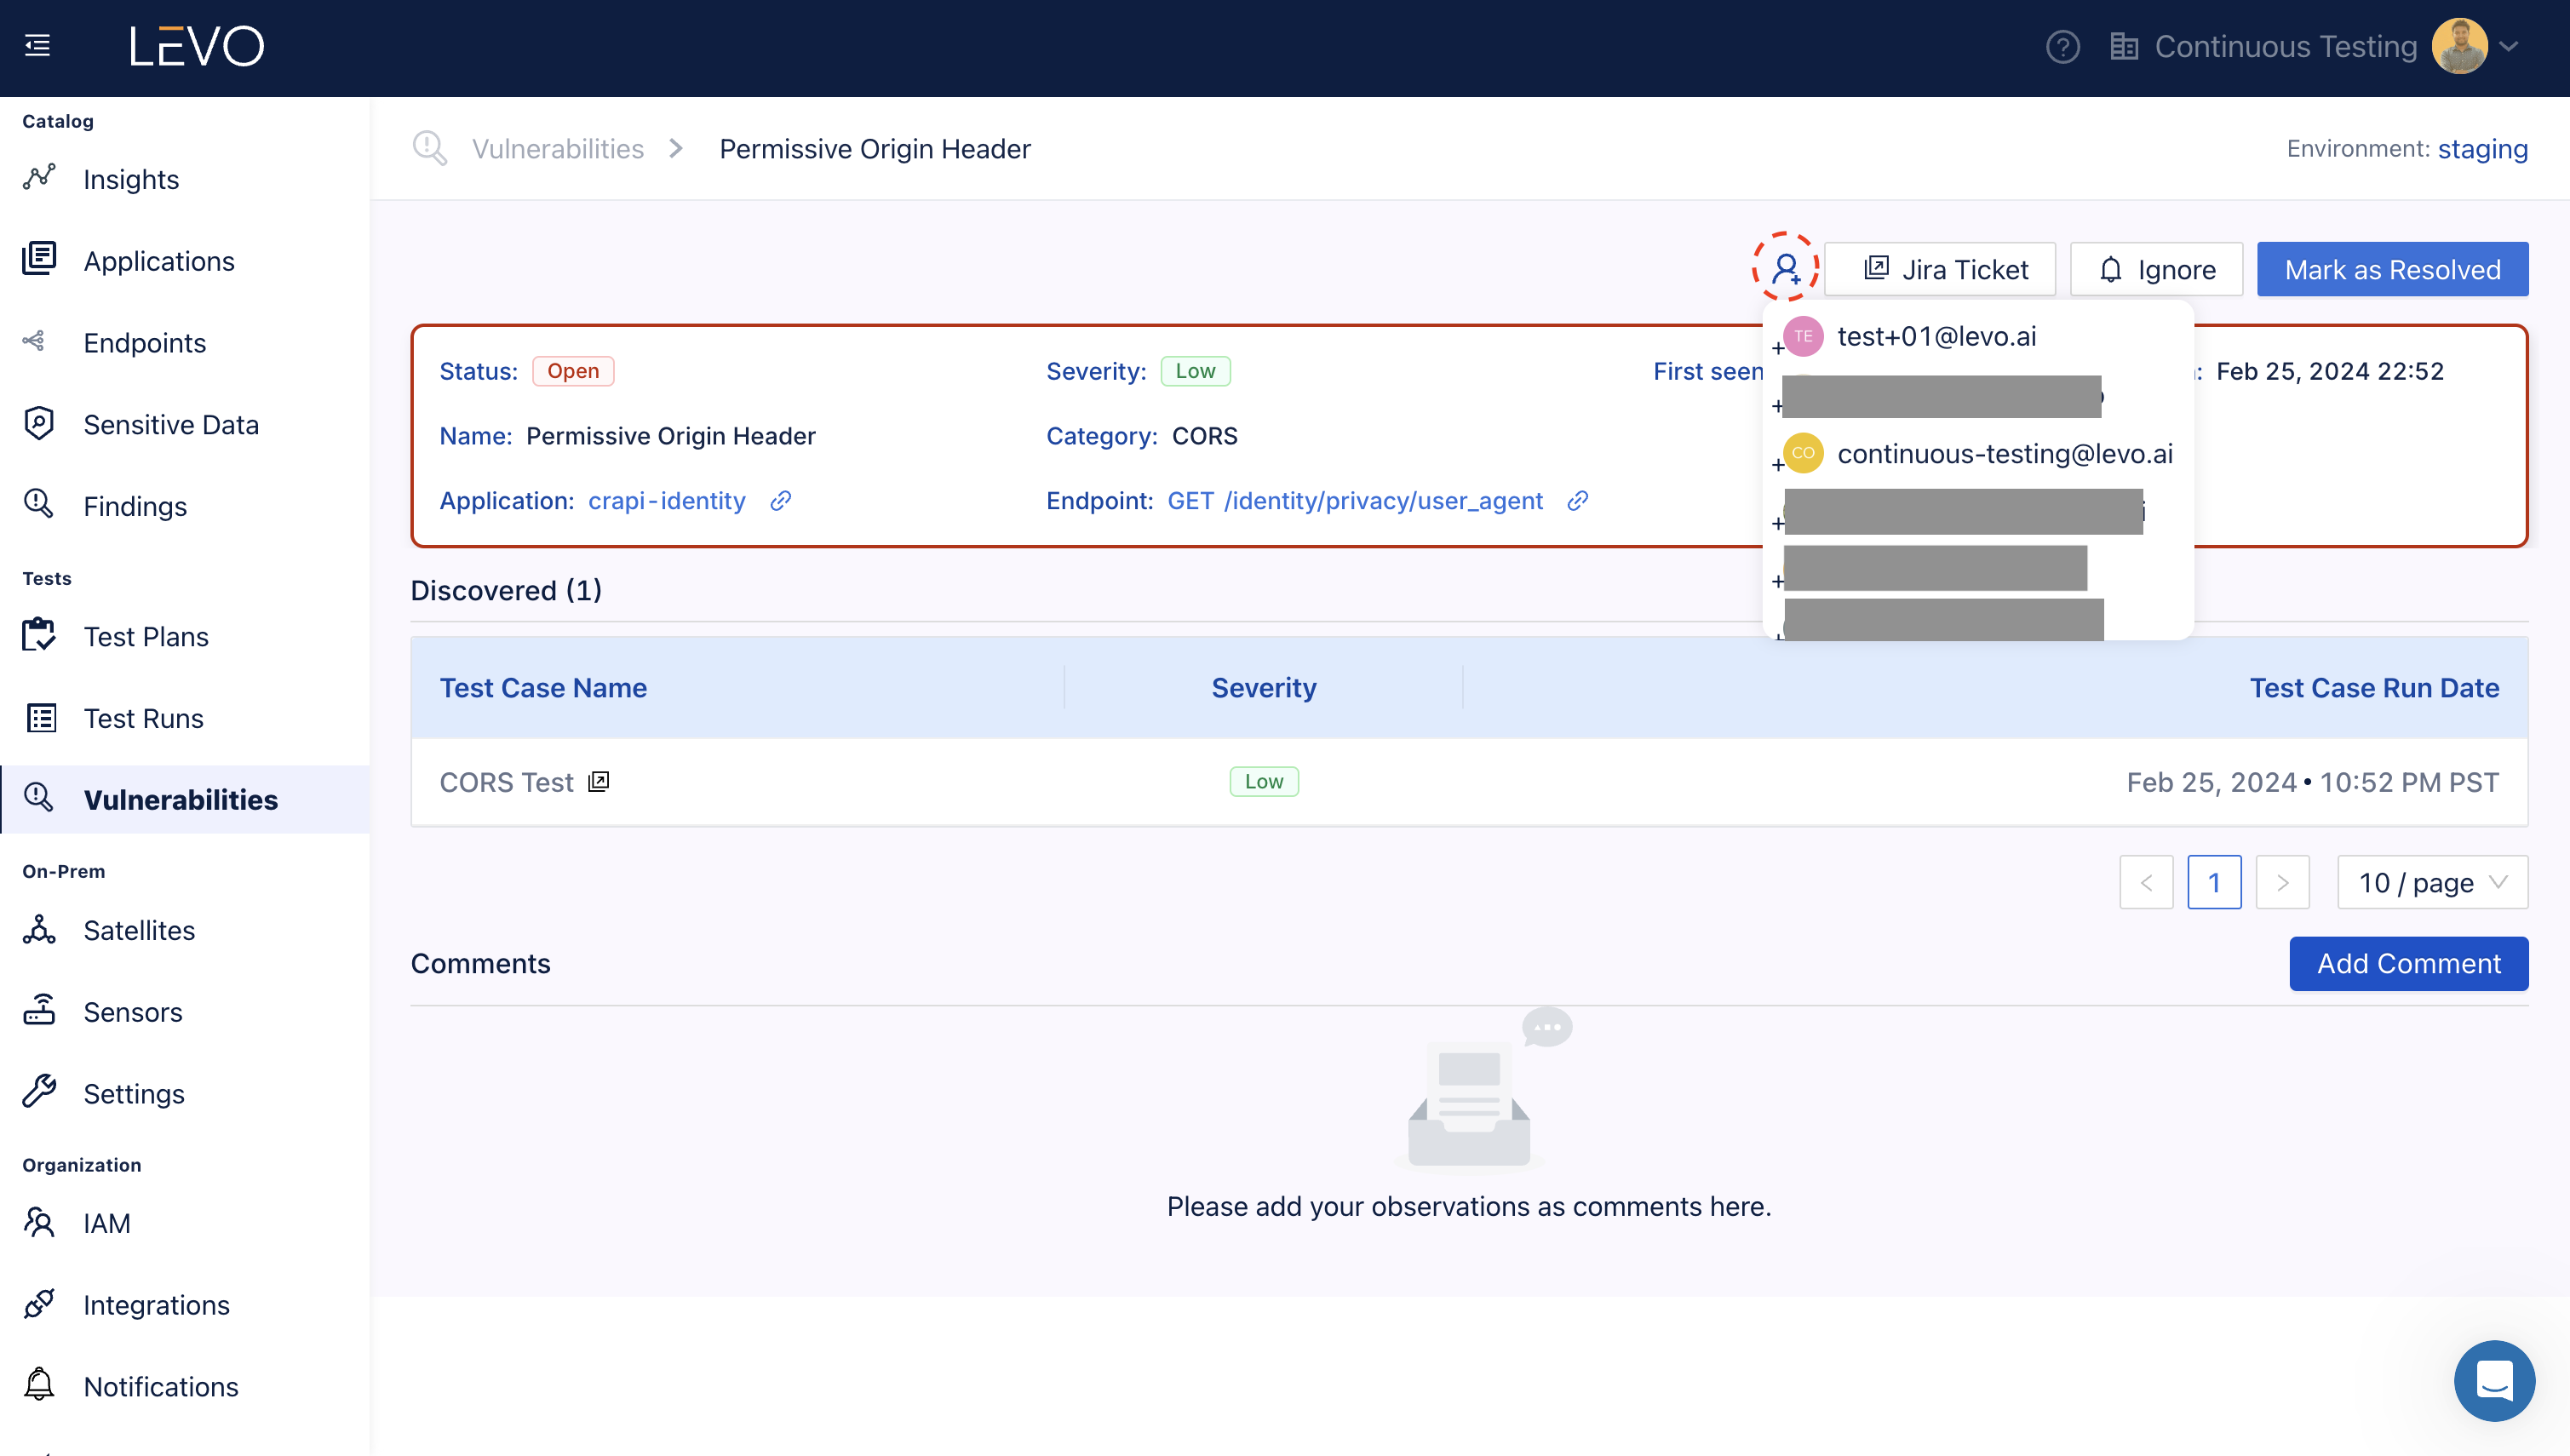
Task: Open the 10 / page dropdown
Action: 2432,882
